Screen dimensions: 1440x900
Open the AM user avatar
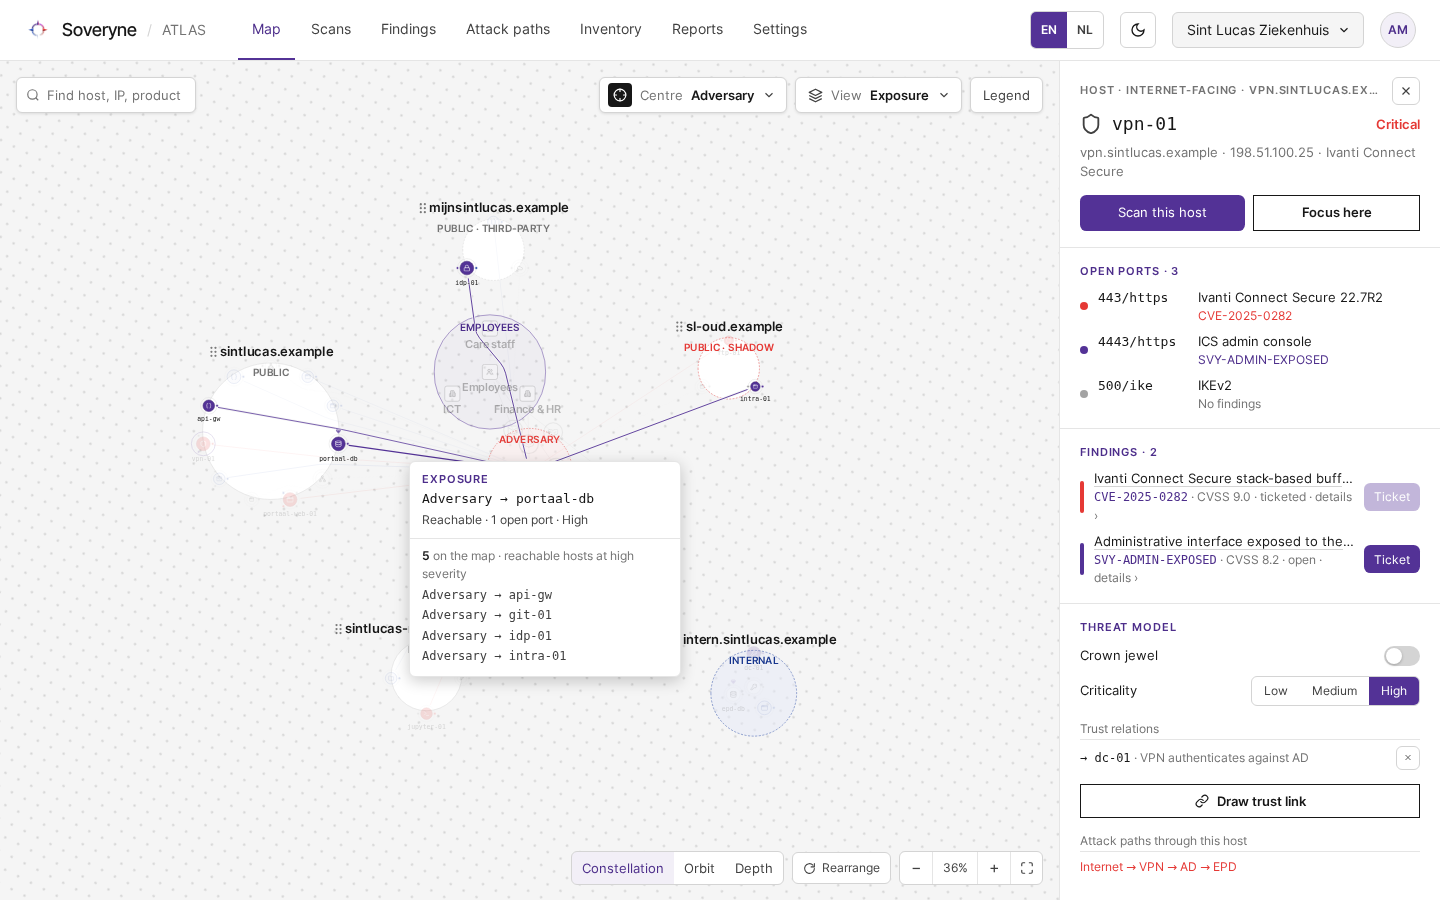1398,30
